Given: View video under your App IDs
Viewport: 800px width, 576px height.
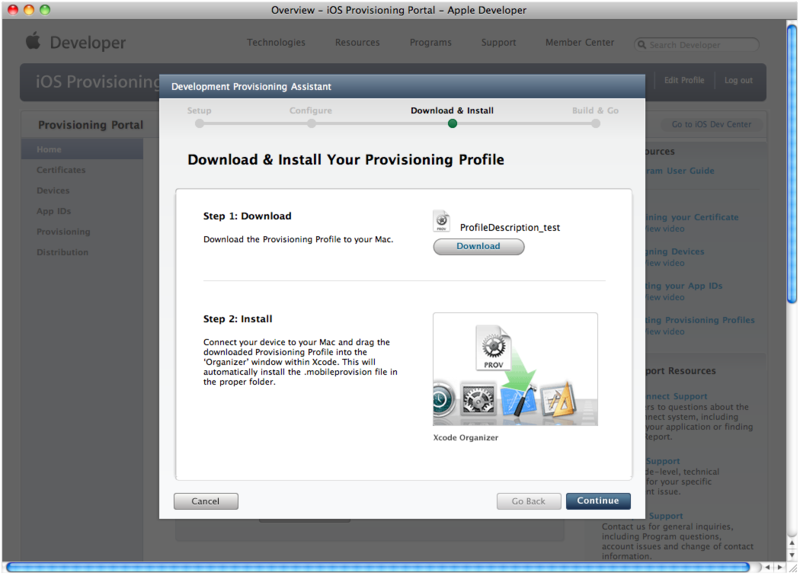Looking at the screenshot, I should click(x=665, y=297).
